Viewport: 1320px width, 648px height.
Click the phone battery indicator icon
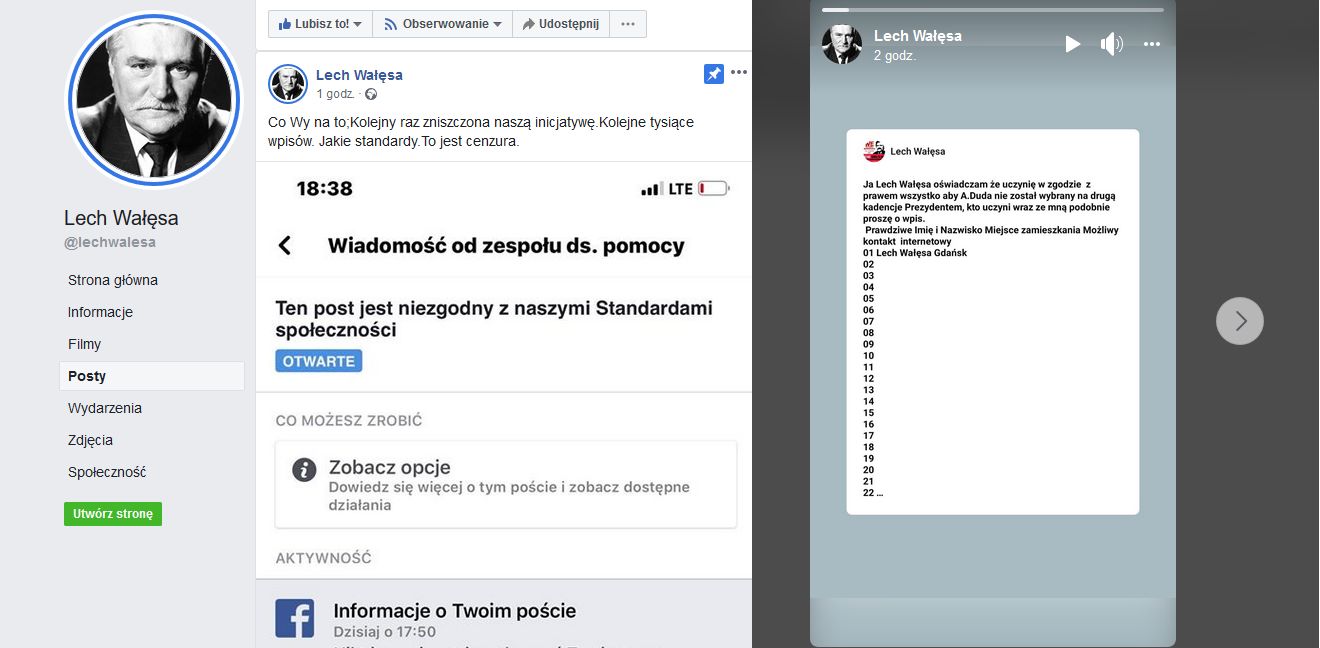click(714, 188)
